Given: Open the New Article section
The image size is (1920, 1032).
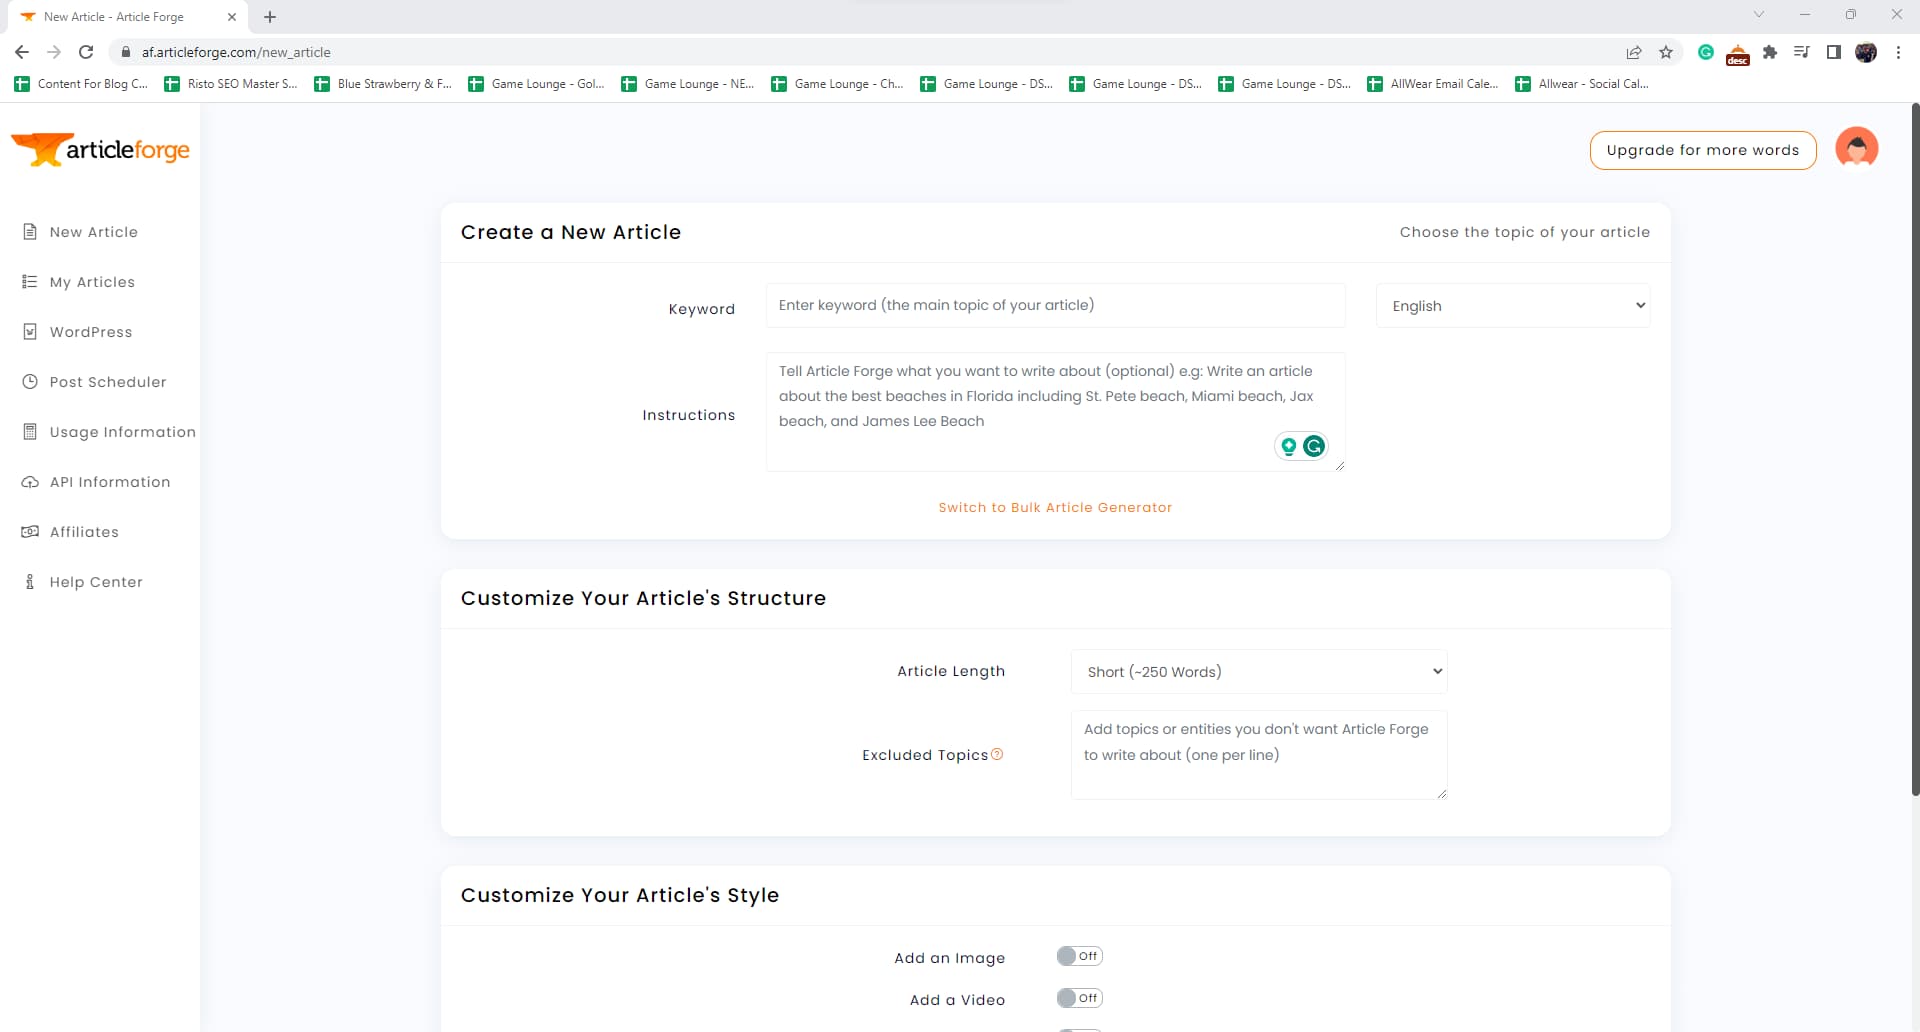Looking at the screenshot, I should pos(93,231).
